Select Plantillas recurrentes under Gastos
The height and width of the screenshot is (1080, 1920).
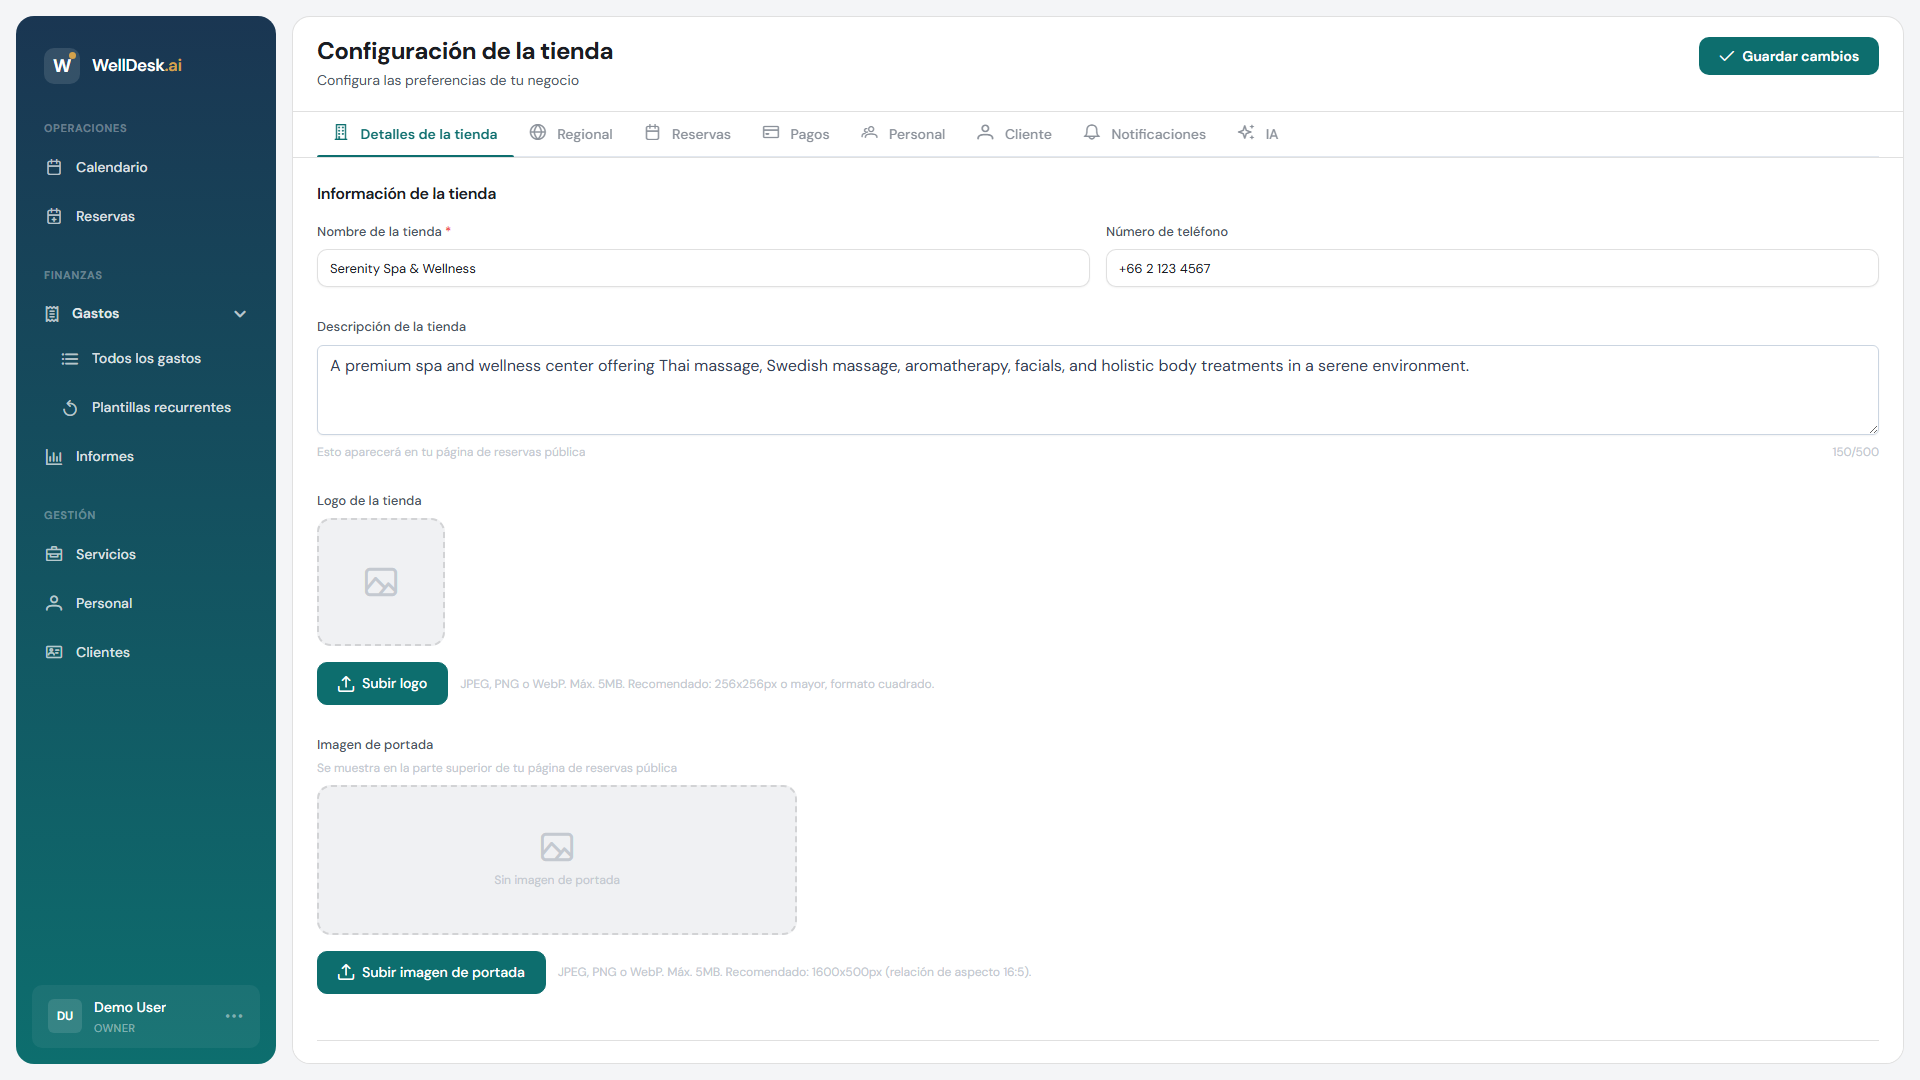(x=161, y=407)
